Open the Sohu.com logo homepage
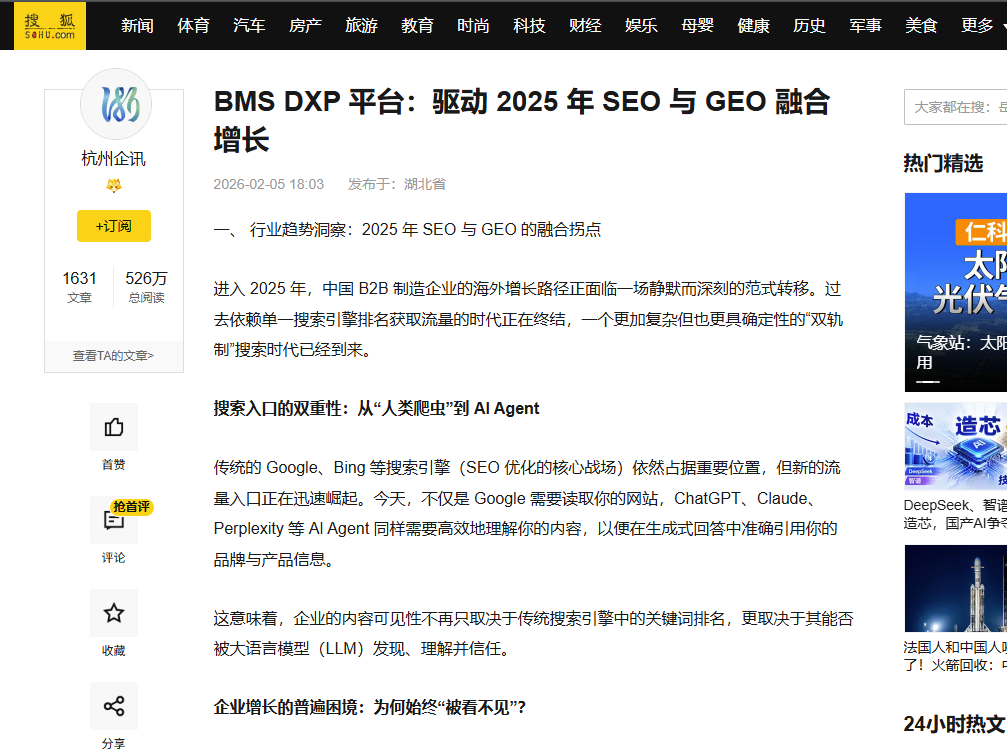The width and height of the screenshot is (1007, 751). tap(50, 26)
